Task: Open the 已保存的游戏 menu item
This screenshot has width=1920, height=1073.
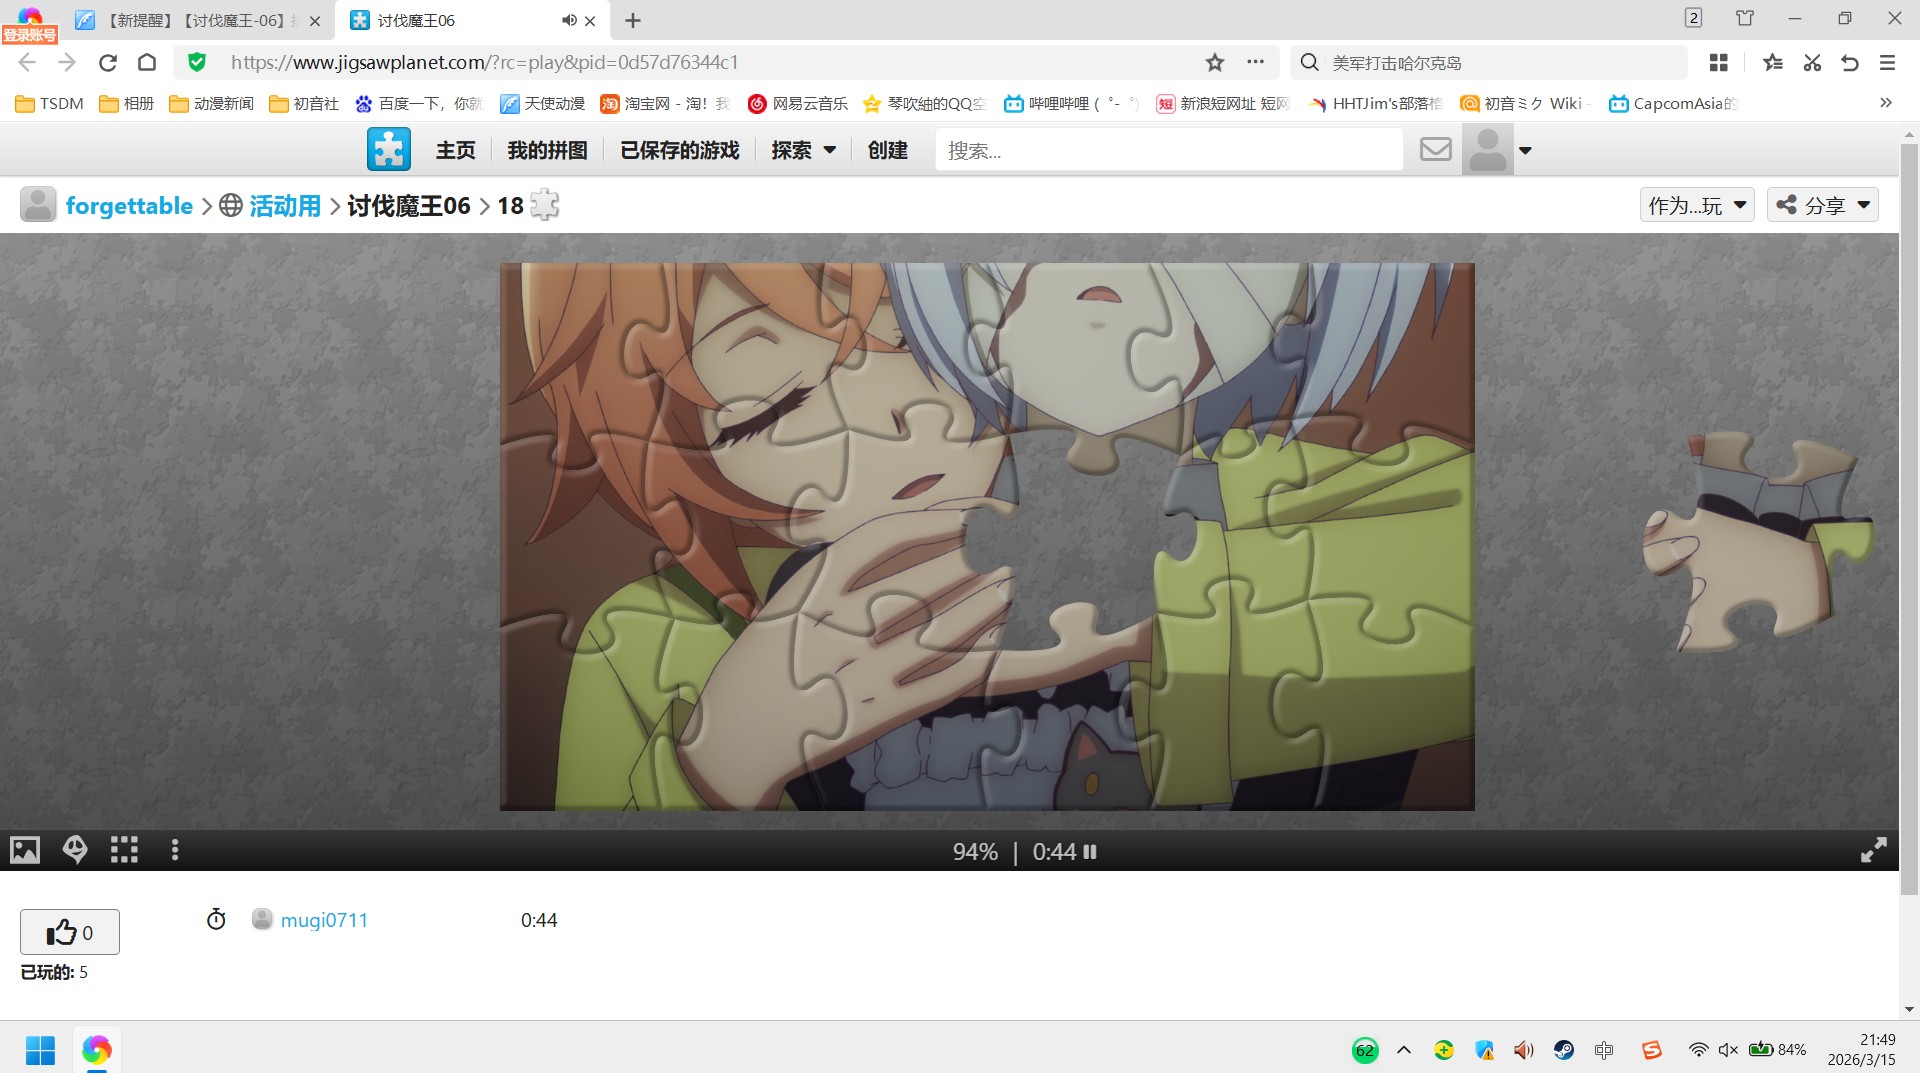Action: 679,150
